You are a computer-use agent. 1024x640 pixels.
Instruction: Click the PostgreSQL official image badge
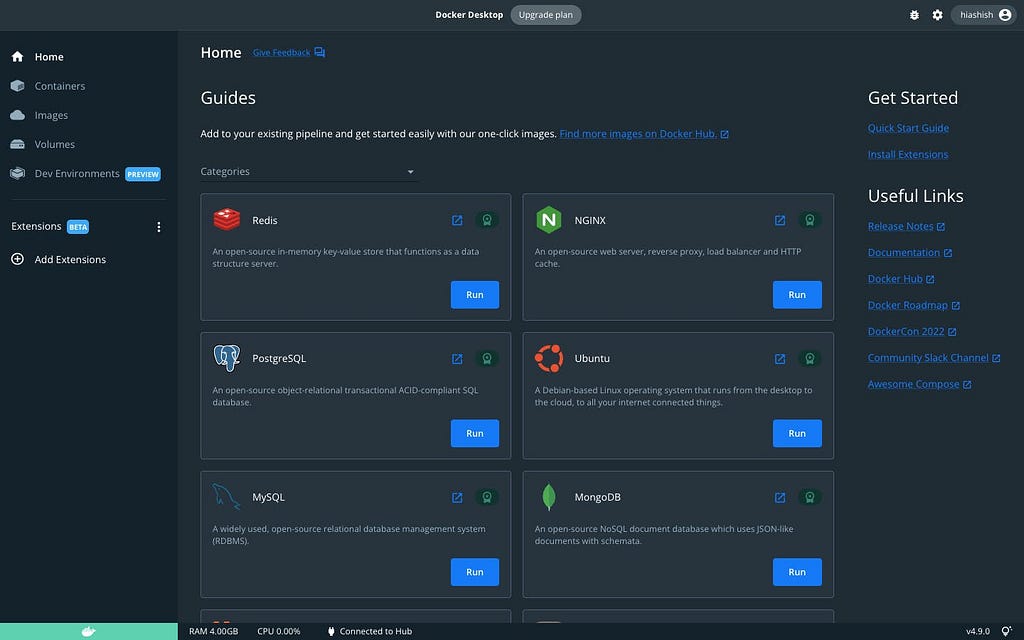(x=487, y=359)
